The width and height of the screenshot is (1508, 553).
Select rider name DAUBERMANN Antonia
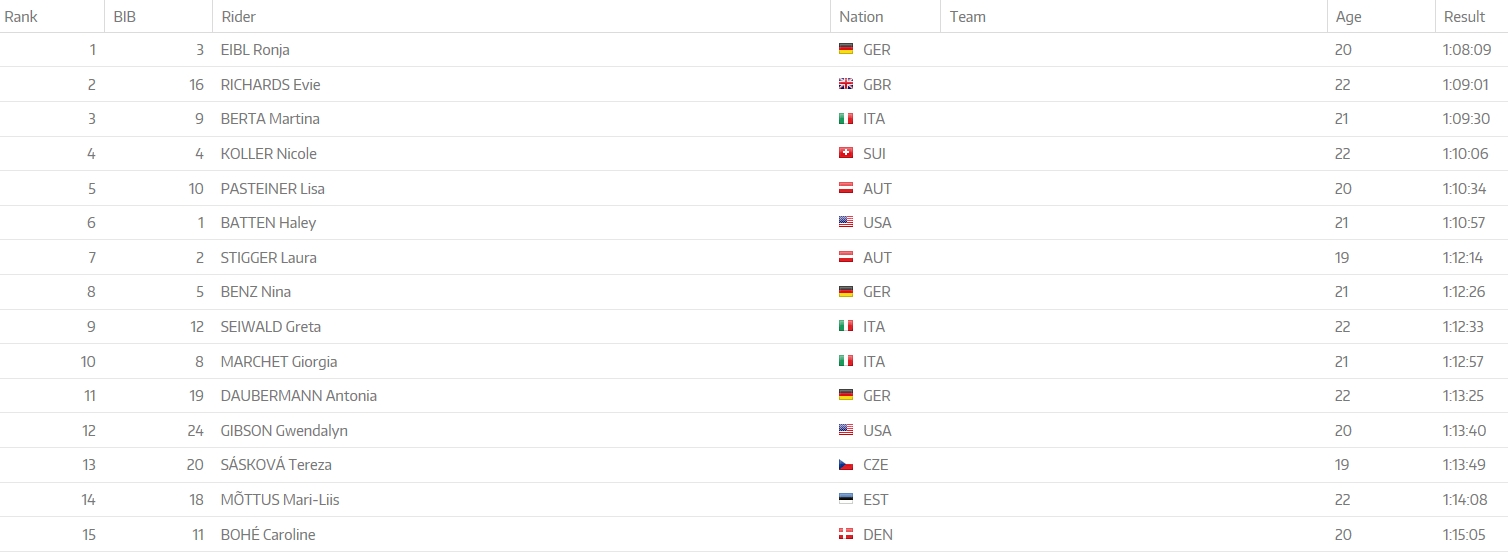[298, 396]
